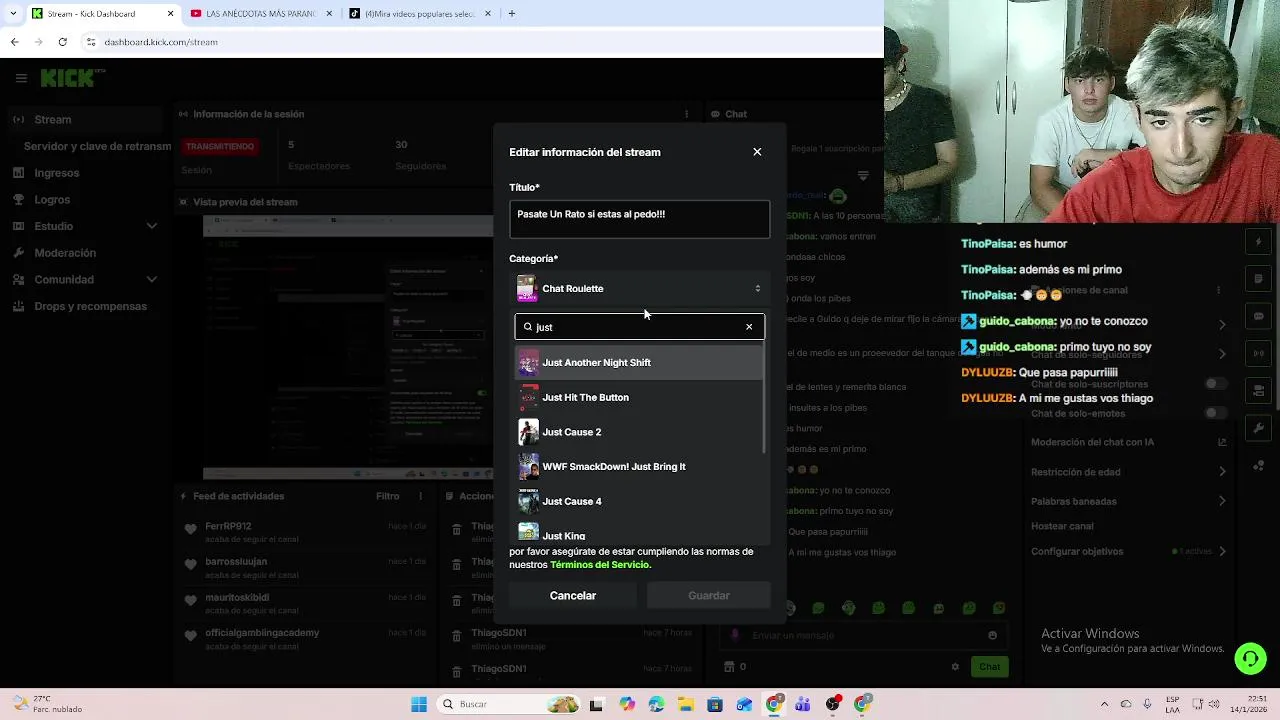Screen dimensions: 1280x720
Task: Open the Términos del Servicio link
Action: coord(600,565)
